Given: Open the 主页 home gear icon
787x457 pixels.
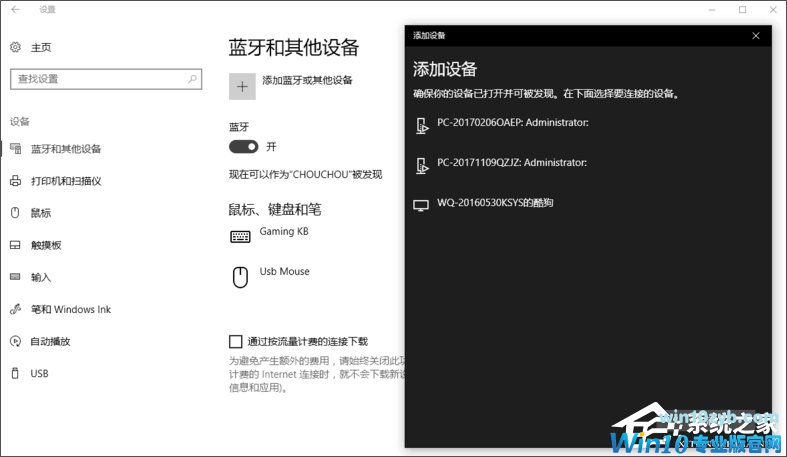Looking at the screenshot, I should [16, 47].
